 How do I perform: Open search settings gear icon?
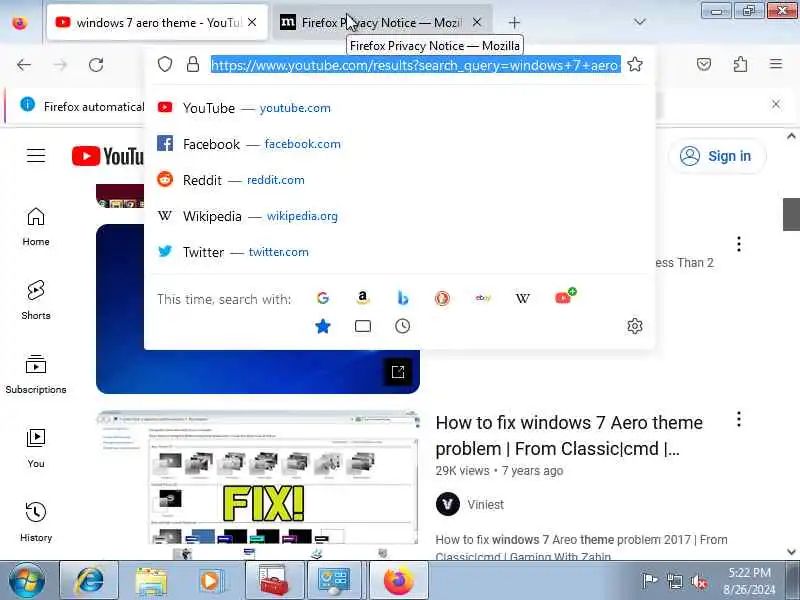click(x=635, y=326)
